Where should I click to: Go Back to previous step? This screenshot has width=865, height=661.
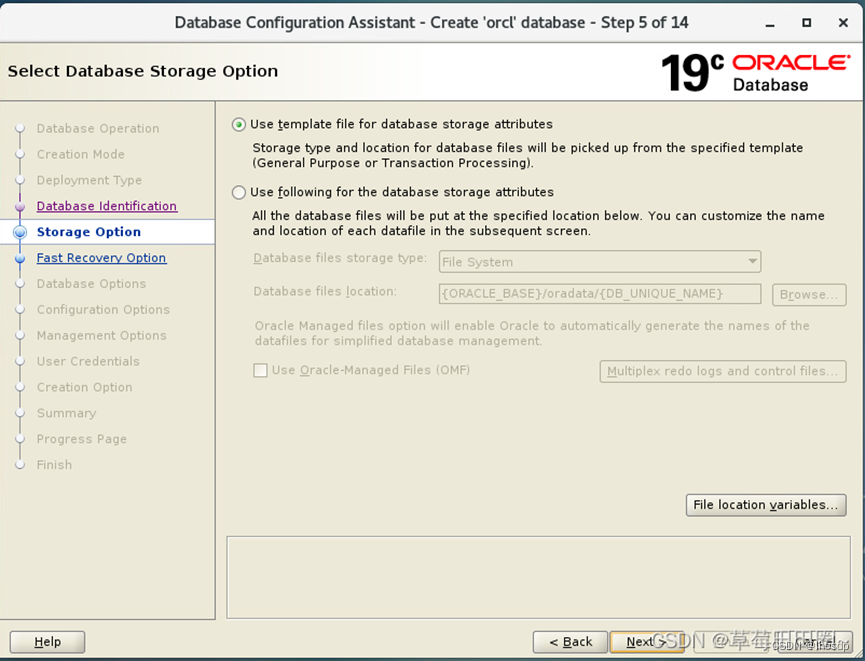point(570,642)
